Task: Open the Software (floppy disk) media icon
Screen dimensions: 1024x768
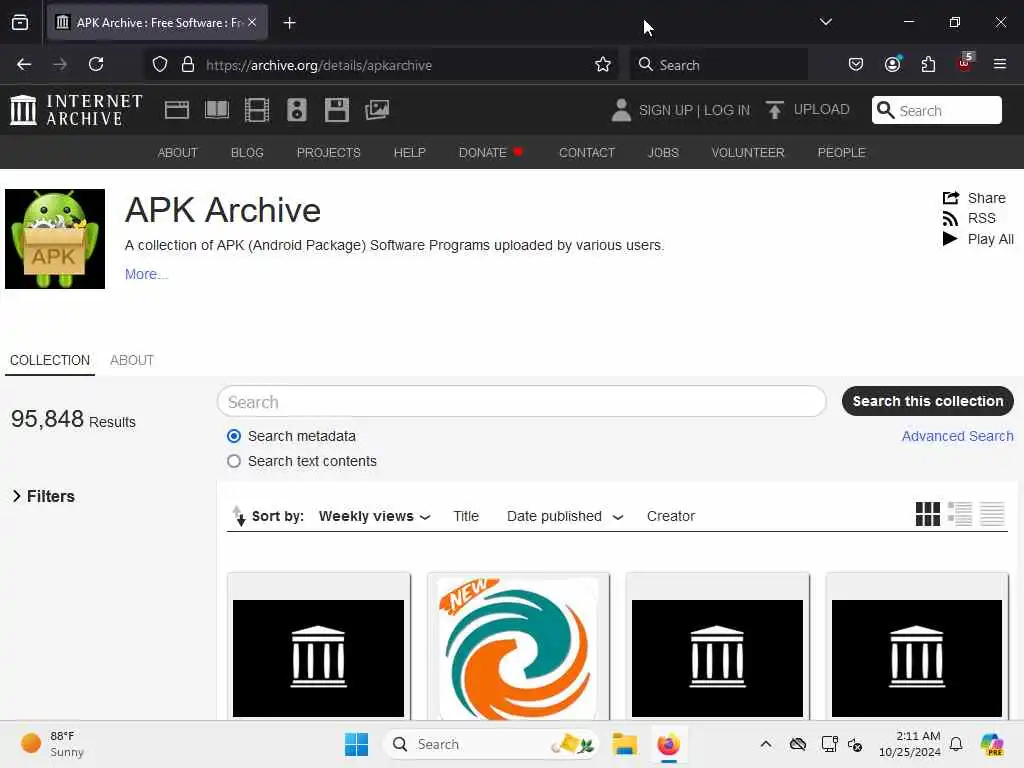Action: click(337, 110)
